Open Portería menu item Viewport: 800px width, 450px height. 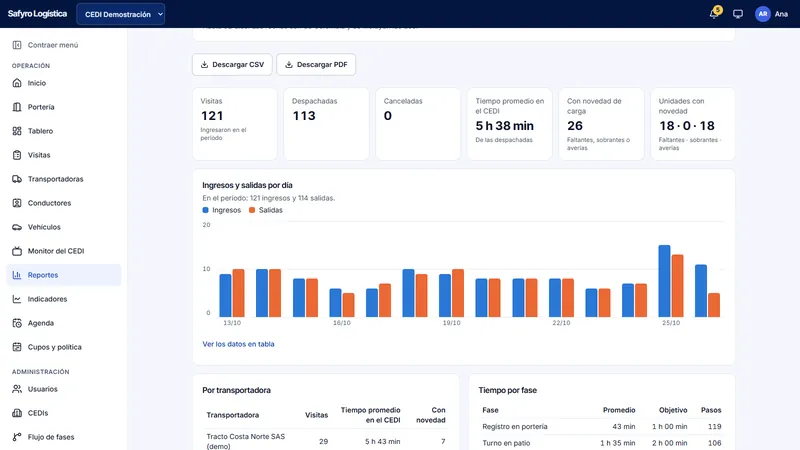[64, 107]
